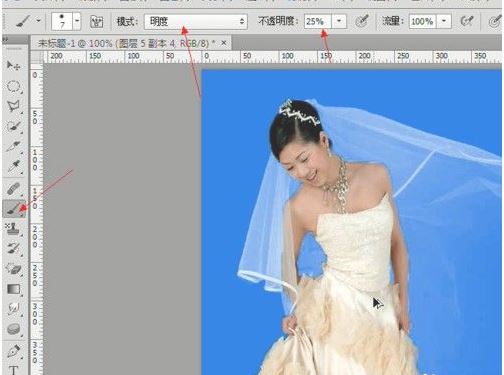Select the Pen tool
The height and width of the screenshot is (375, 504).
pos(13,351)
